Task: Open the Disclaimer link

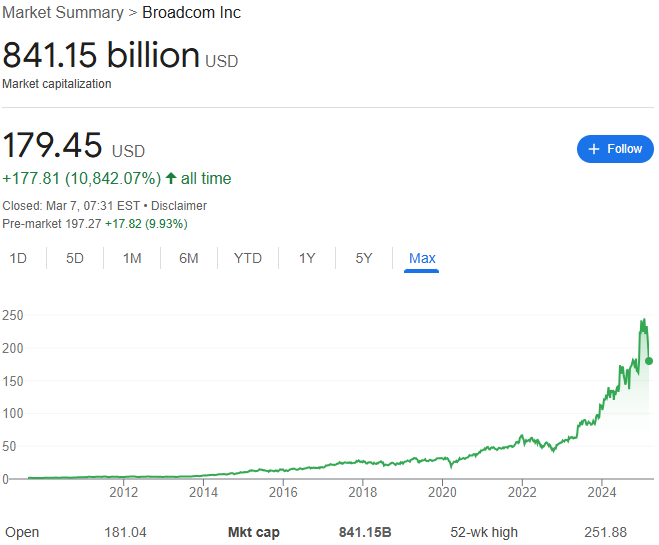Action: point(180,206)
